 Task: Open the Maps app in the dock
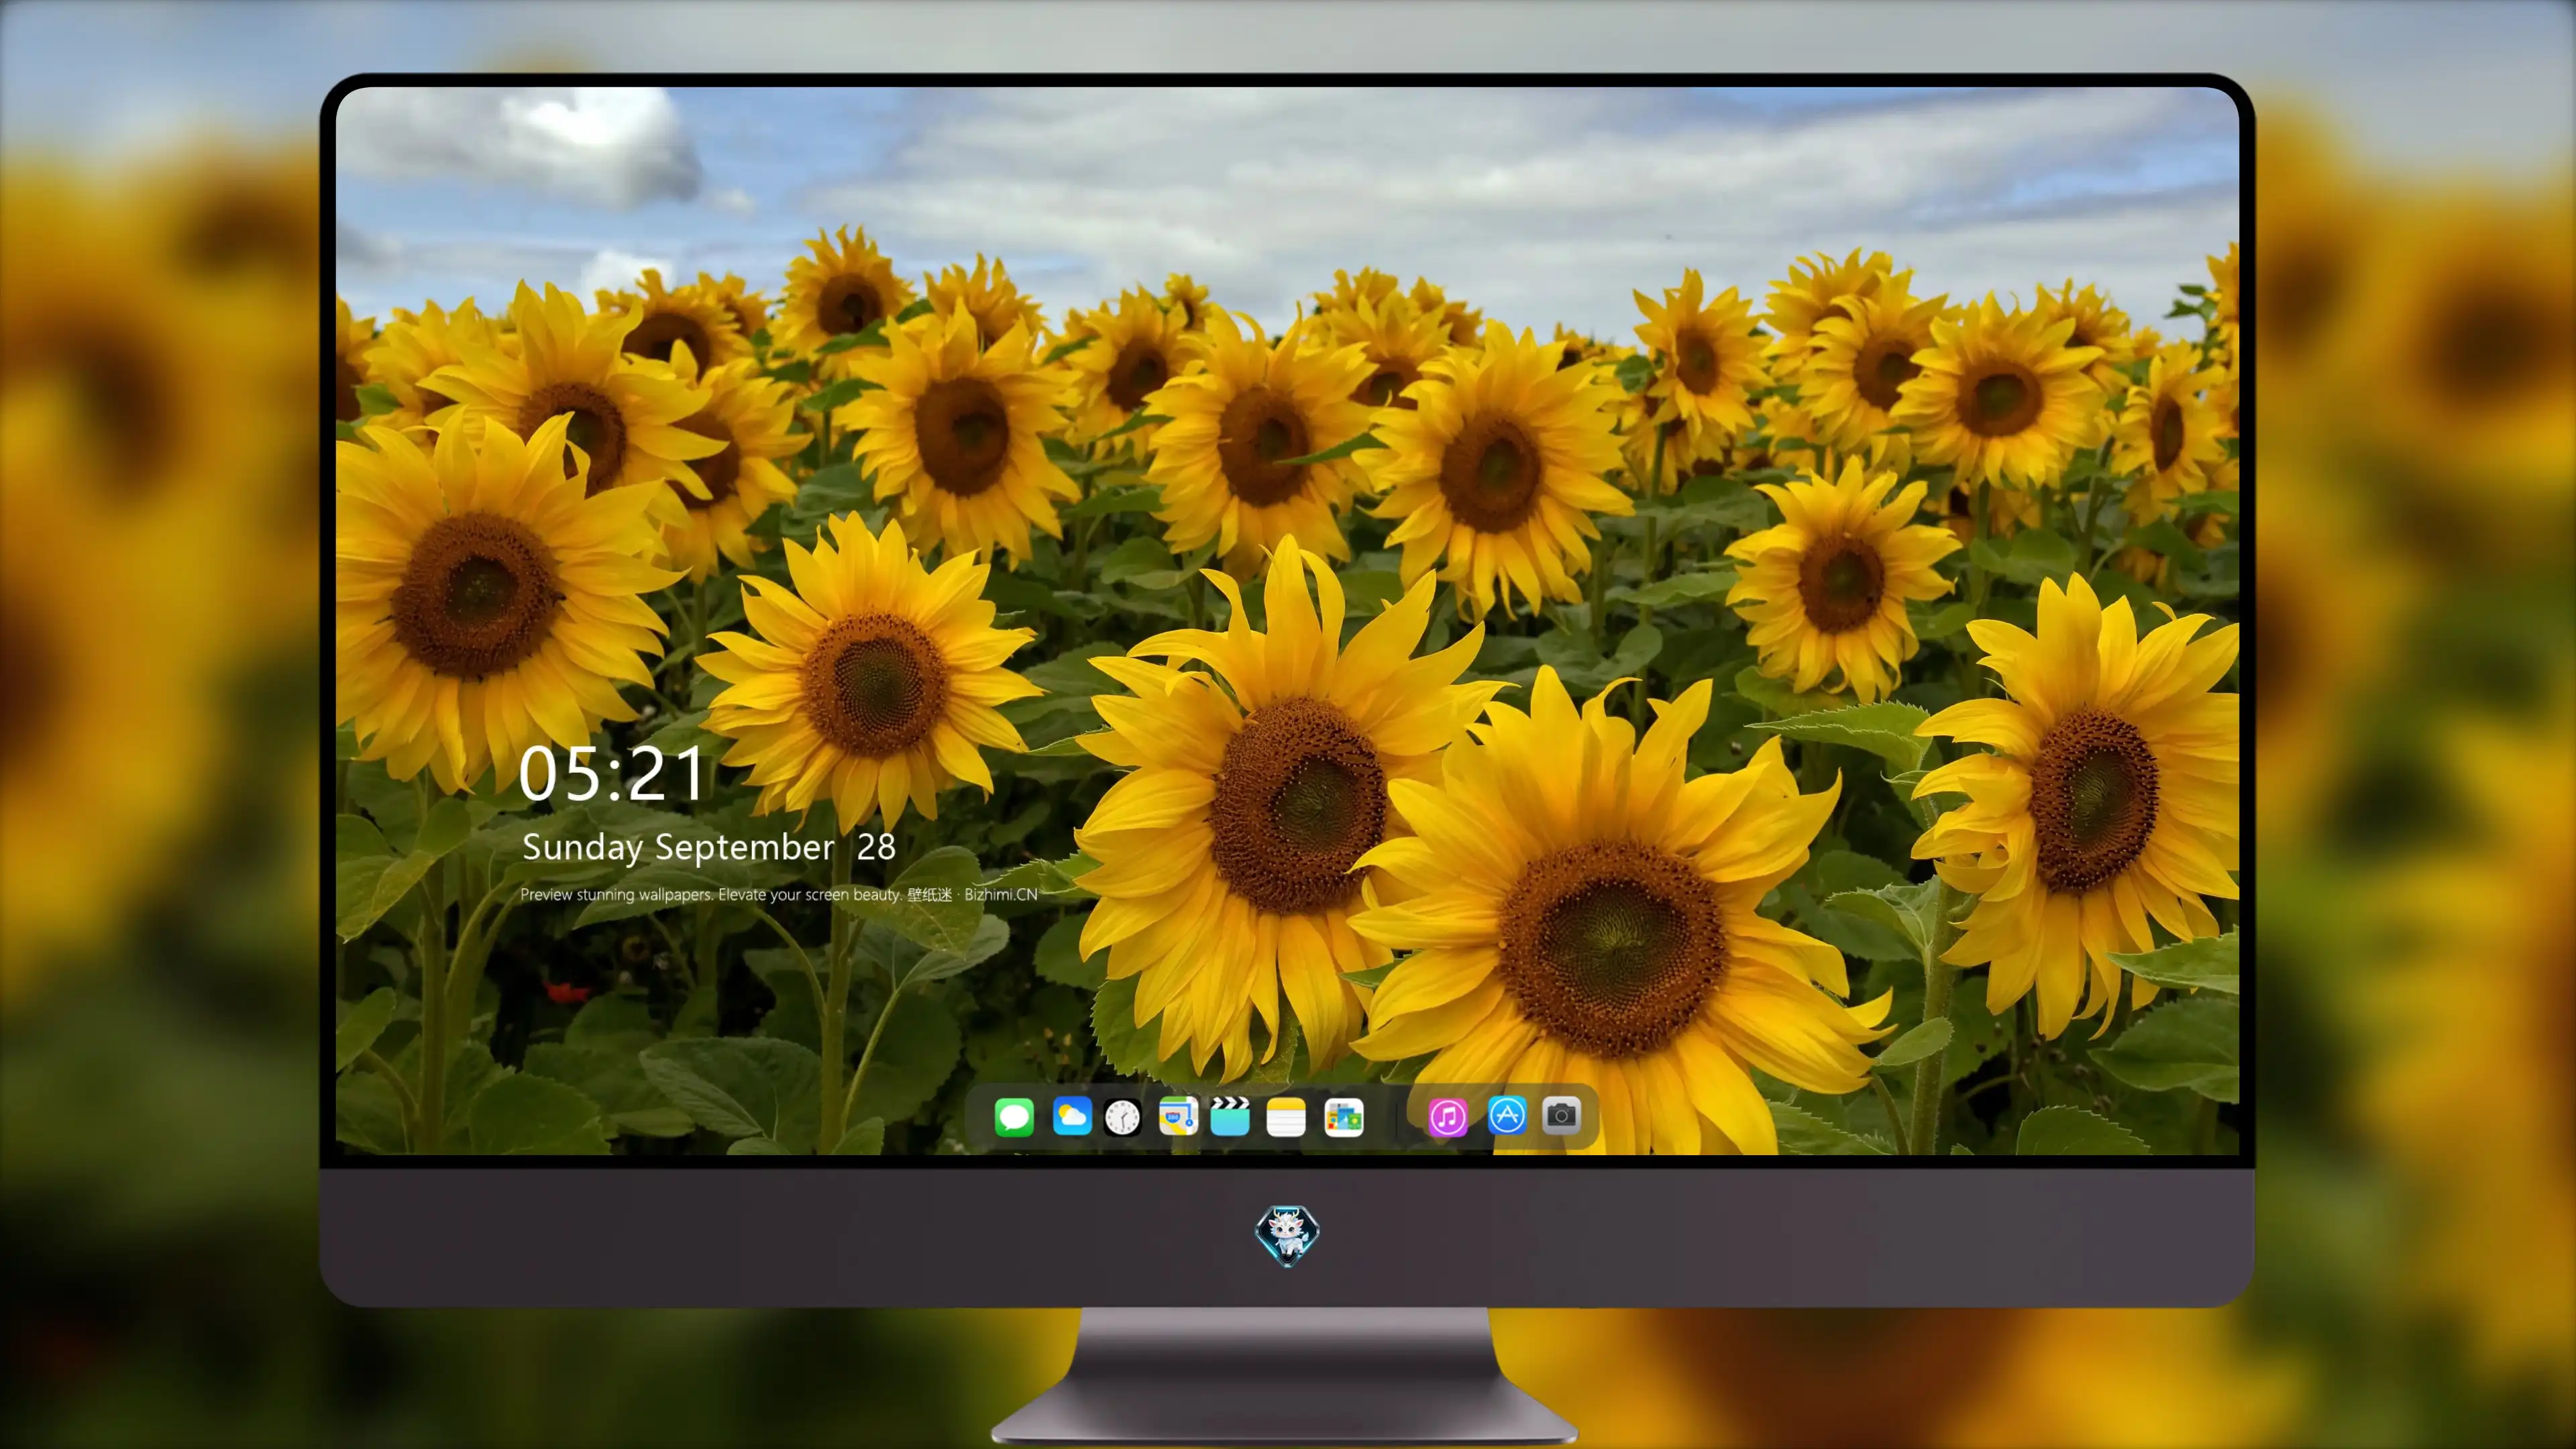1178,1116
